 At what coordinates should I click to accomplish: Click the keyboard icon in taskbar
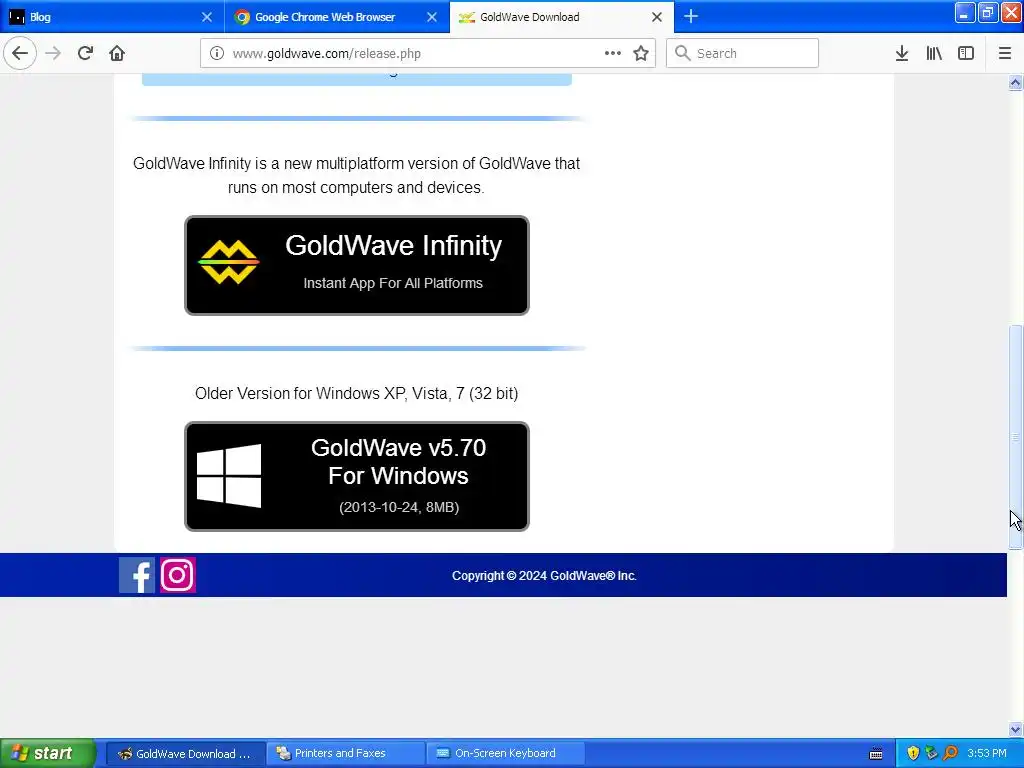click(x=876, y=754)
